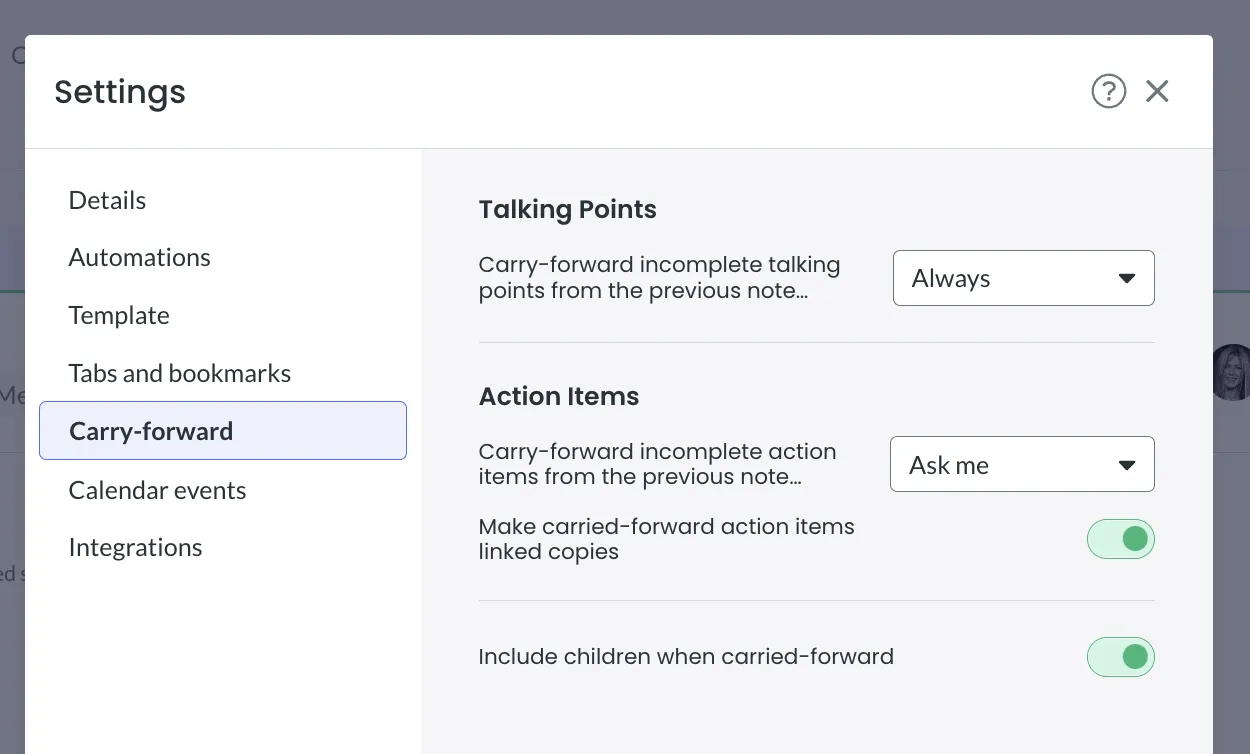Open the help question mark icon
1250x754 pixels.
[x=1108, y=92]
